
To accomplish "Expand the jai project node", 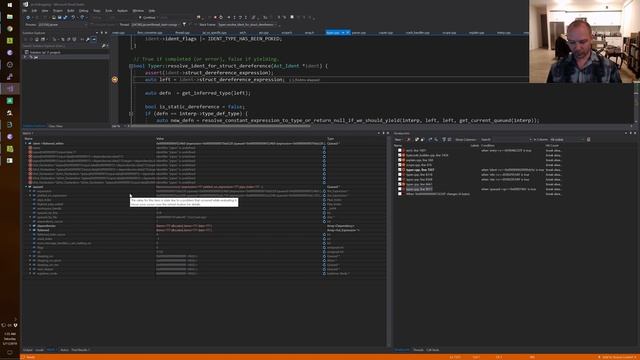I will pyautogui.click(x=26, y=57).
